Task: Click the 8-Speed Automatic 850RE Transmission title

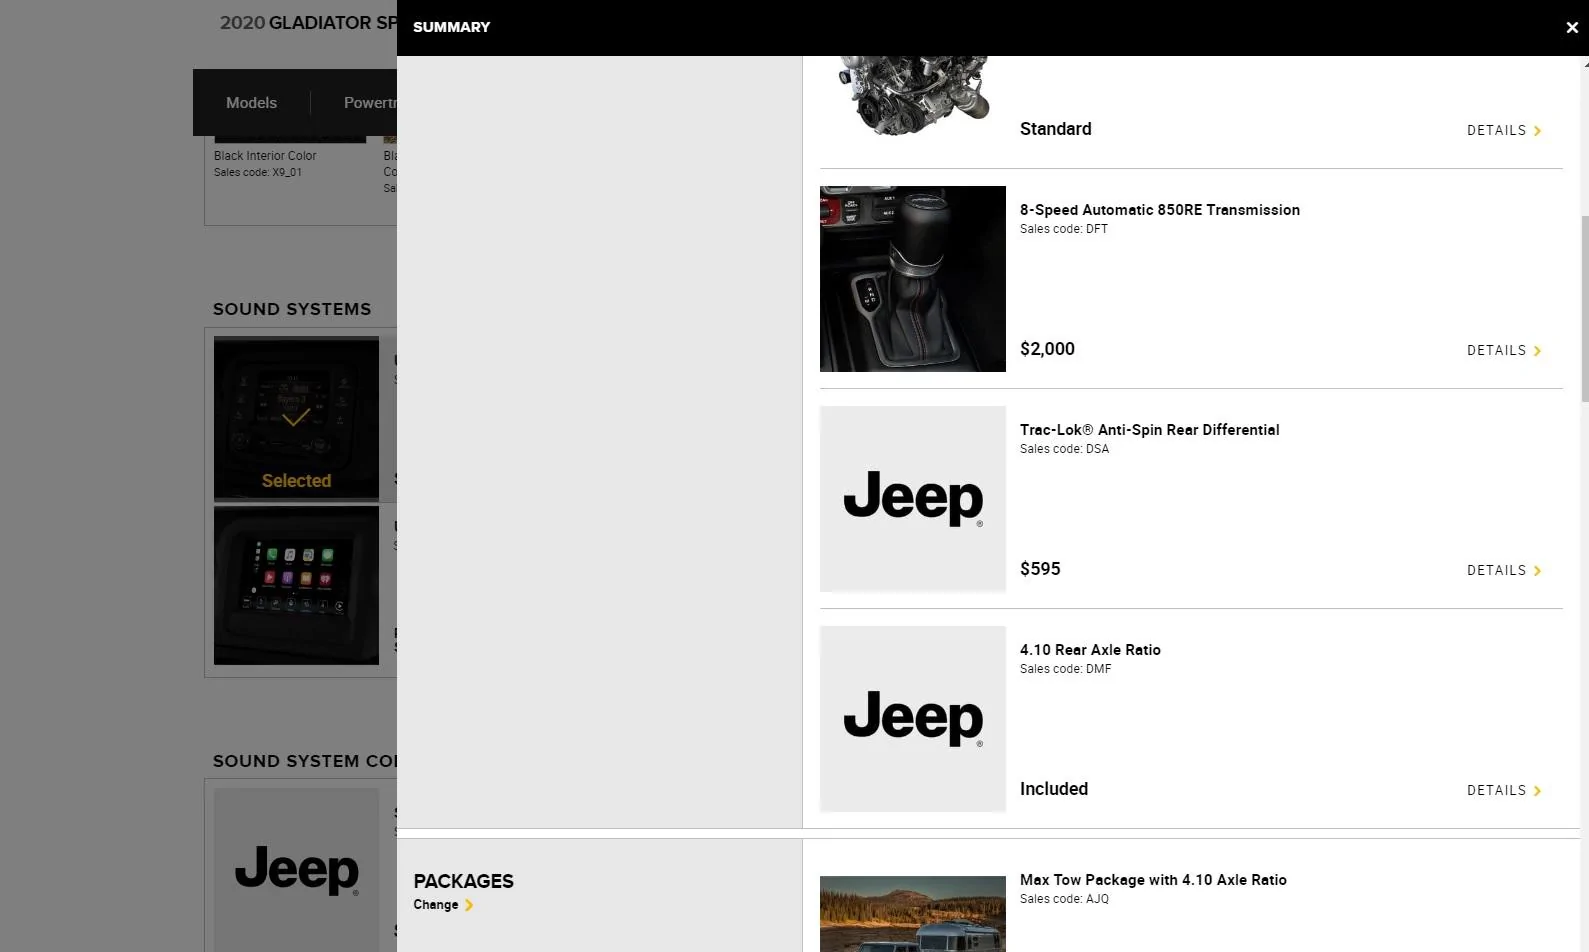Action: 1160,210
